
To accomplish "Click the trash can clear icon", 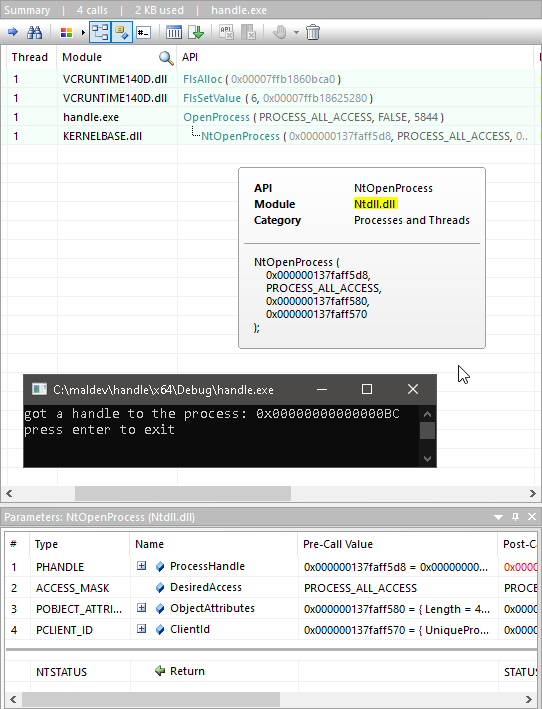I will [313, 33].
